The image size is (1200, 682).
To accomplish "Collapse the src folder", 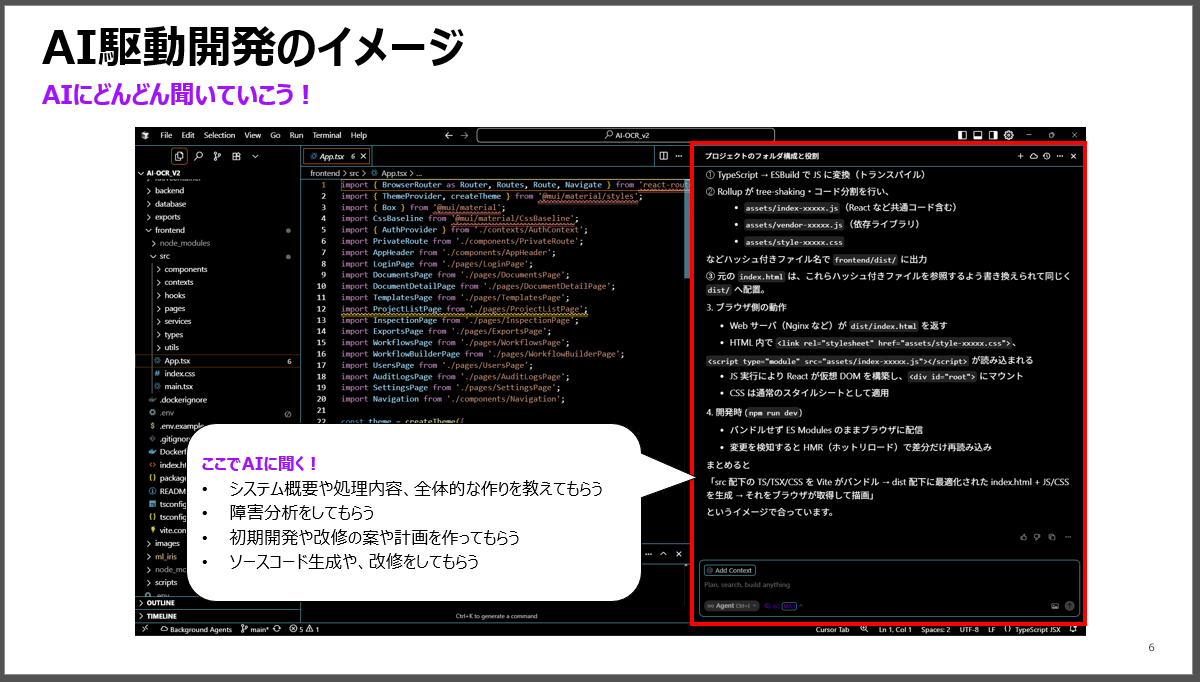I will click(x=217, y=256).
